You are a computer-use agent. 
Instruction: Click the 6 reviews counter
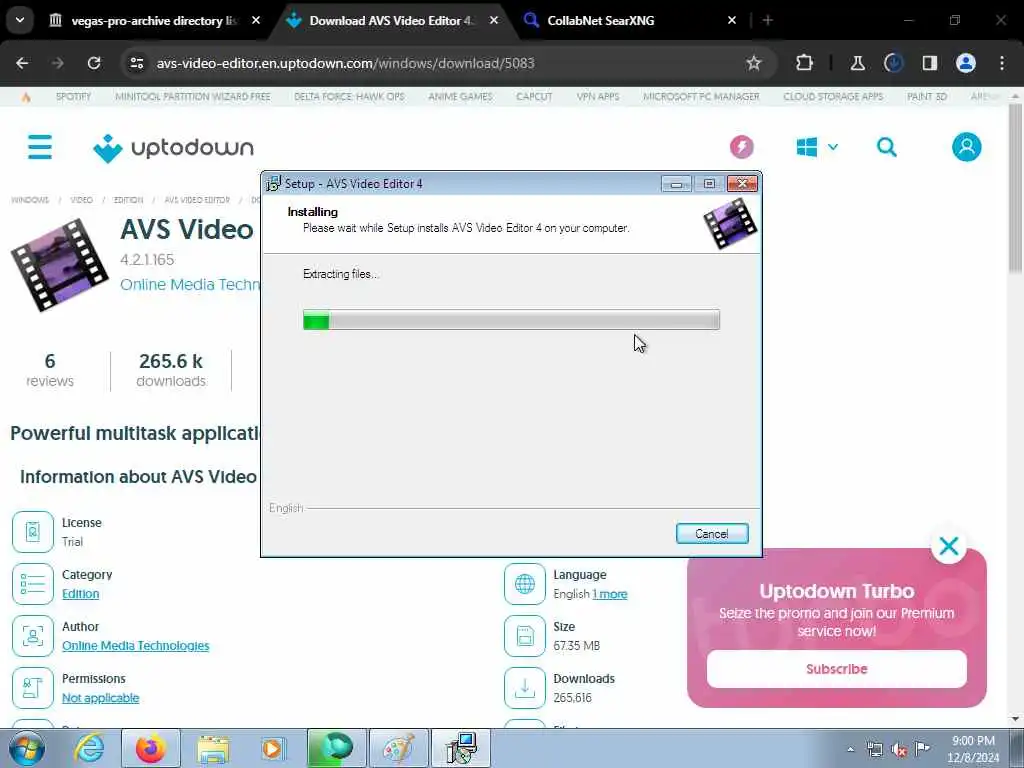[50, 370]
